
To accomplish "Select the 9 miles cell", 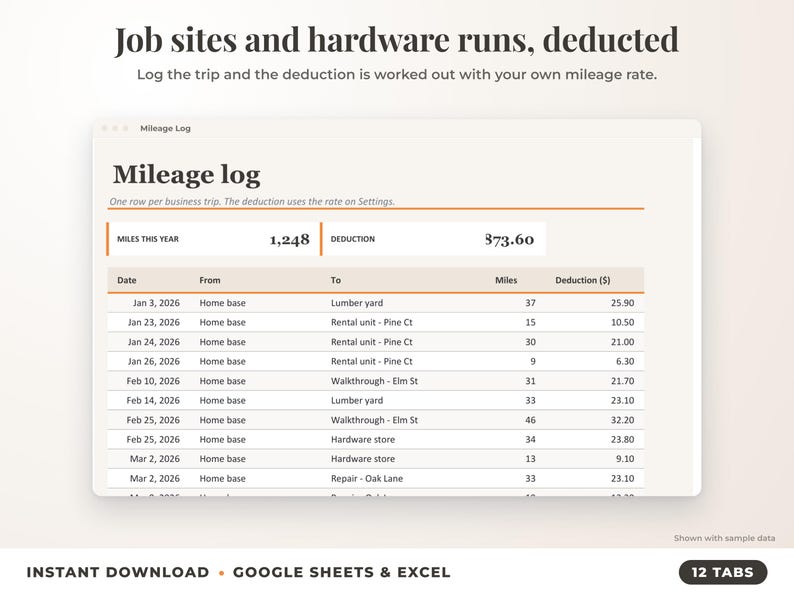I will 533,361.
